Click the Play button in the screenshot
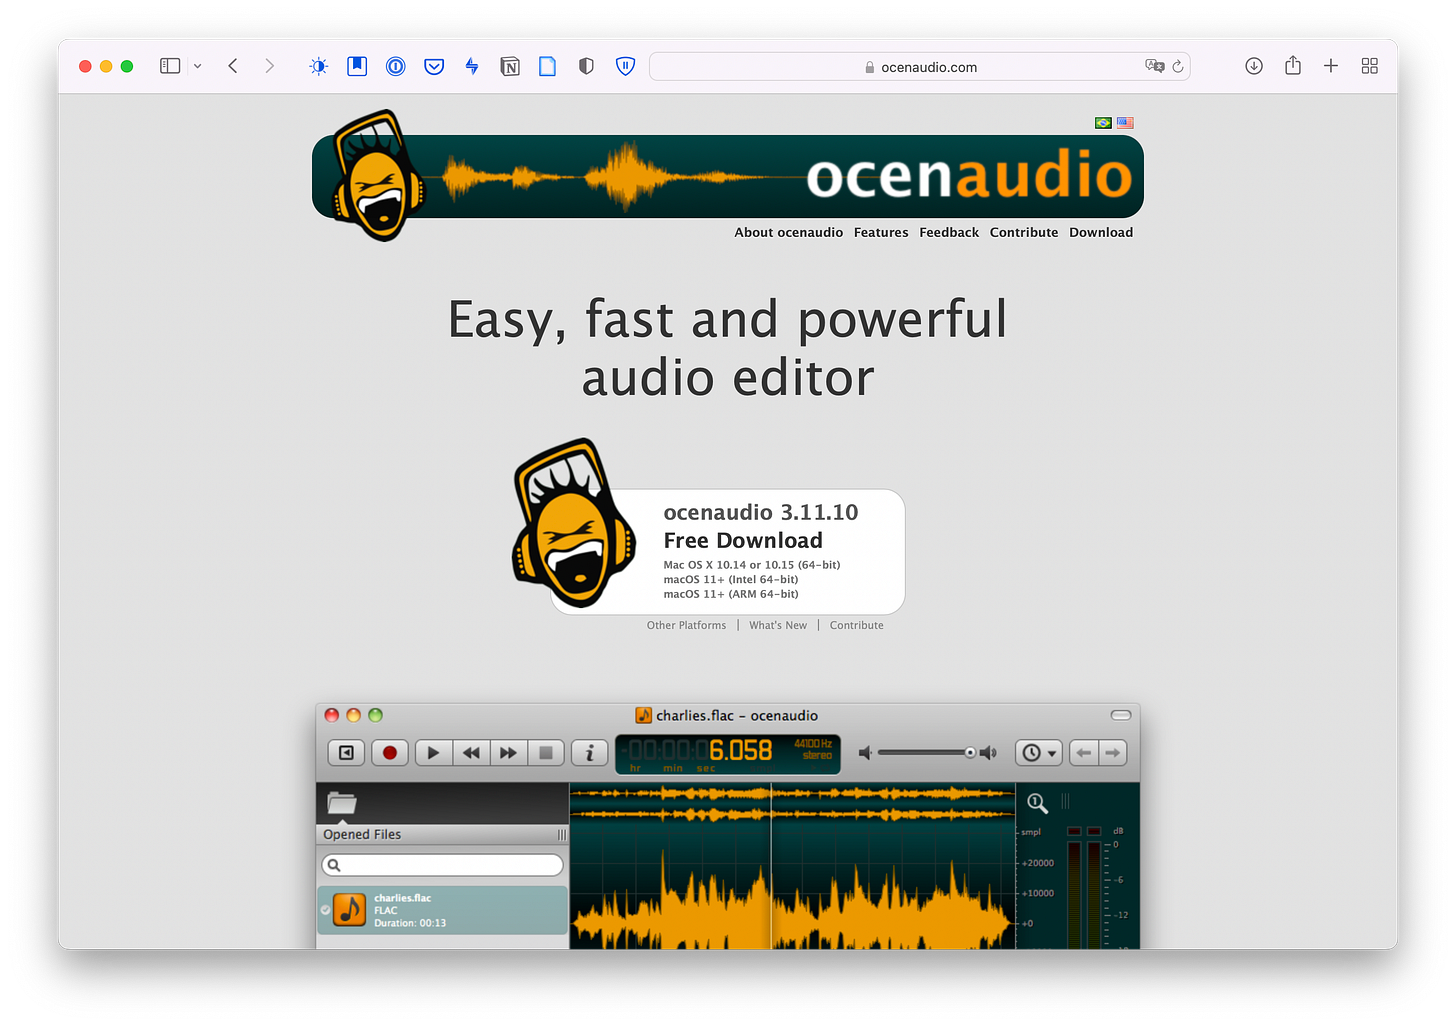The image size is (1456, 1026). pyautogui.click(x=433, y=753)
